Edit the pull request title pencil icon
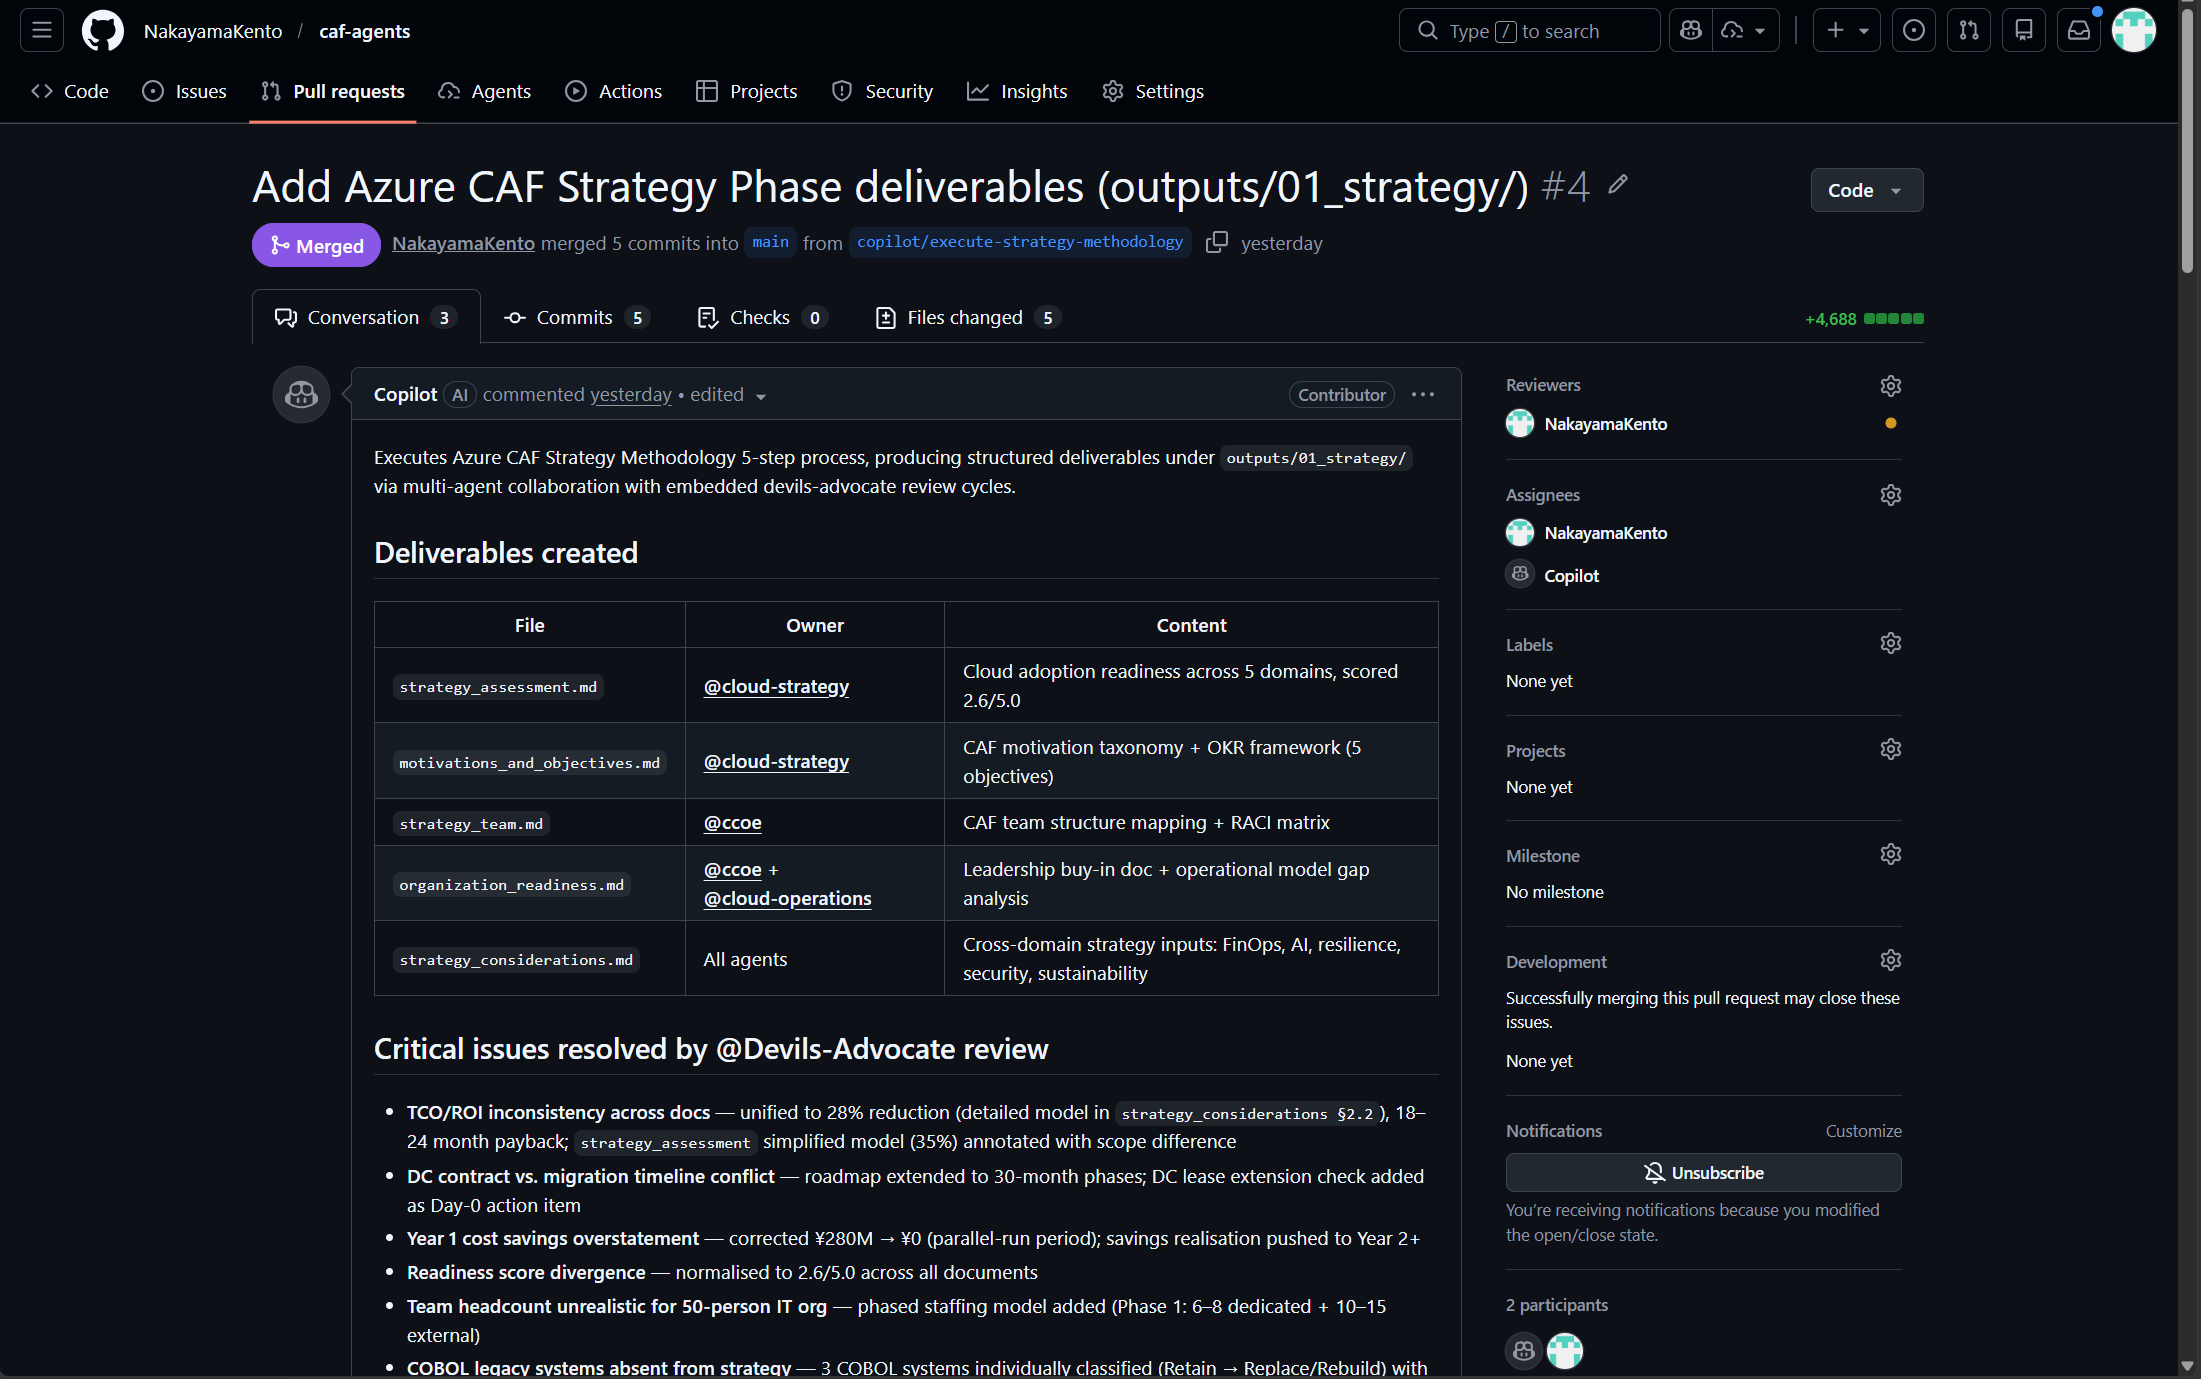The image size is (2201, 1379). coord(1617,185)
